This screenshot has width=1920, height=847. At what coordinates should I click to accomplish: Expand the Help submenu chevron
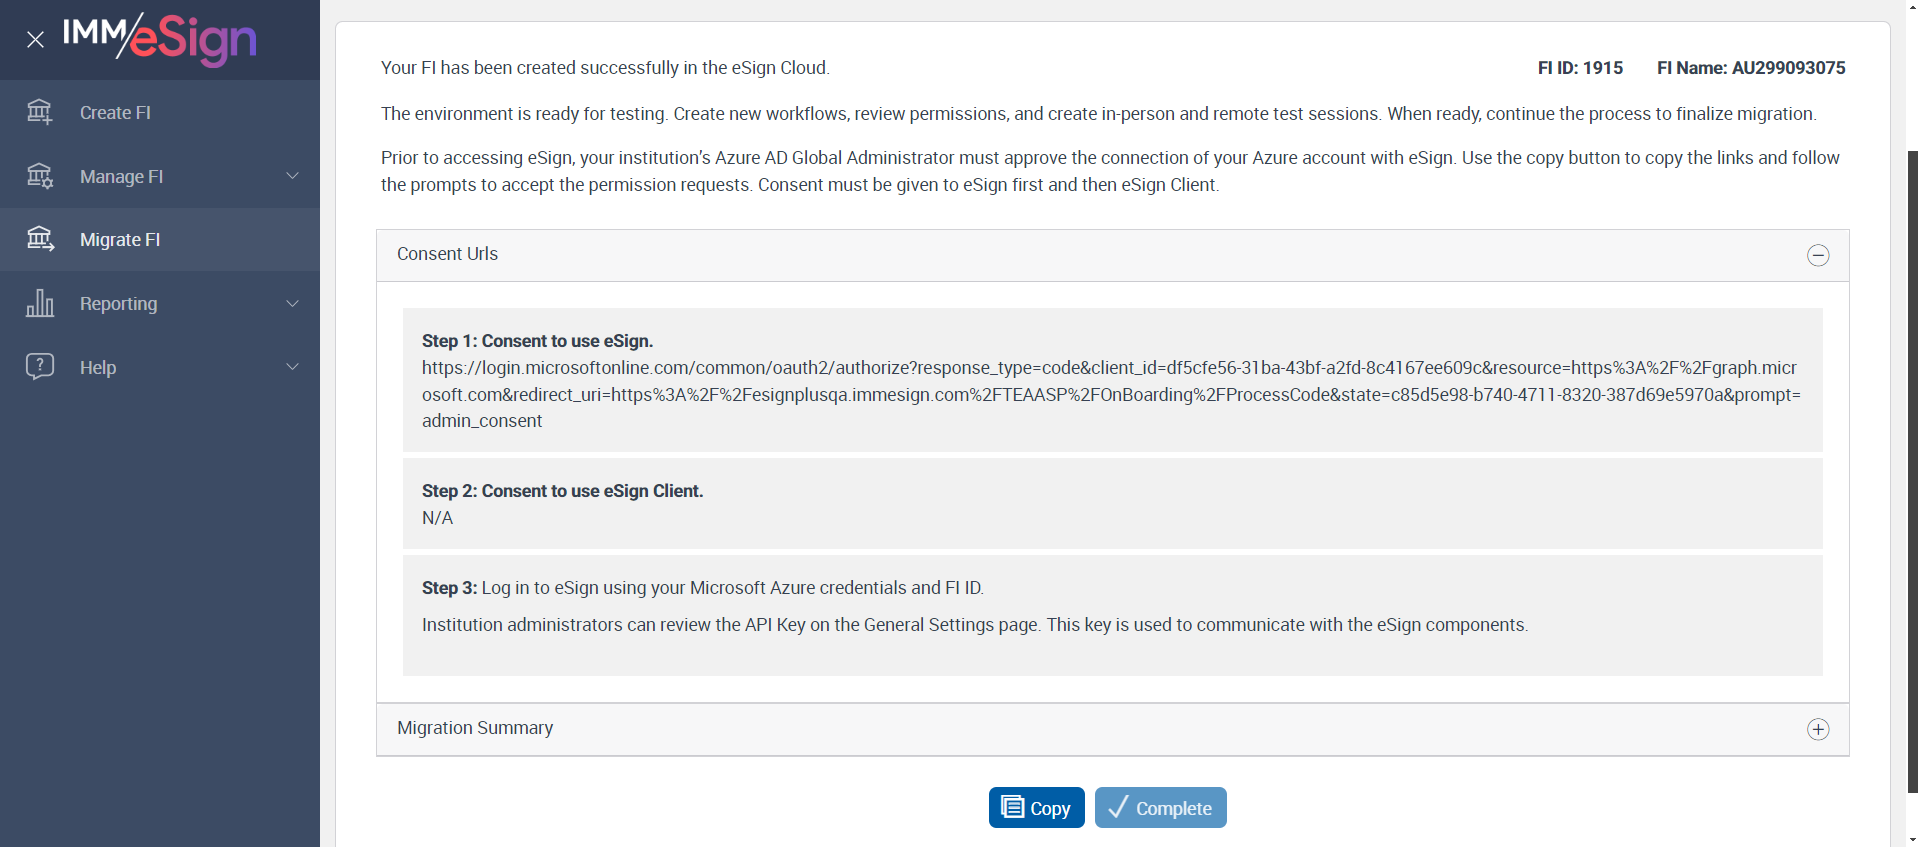tap(292, 366)
